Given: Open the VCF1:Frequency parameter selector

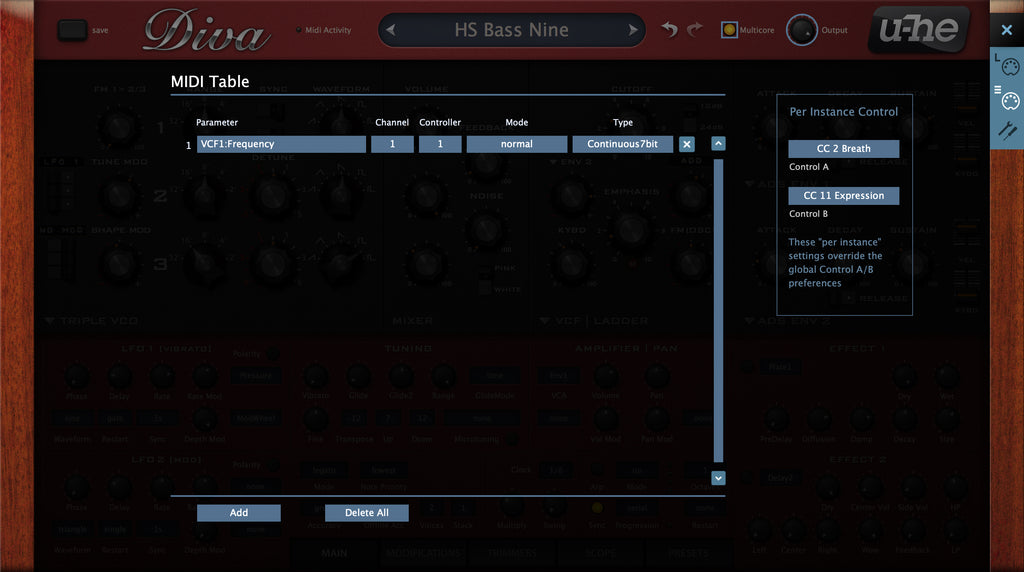Looking at the screenshot, I should tap(281, 144).
